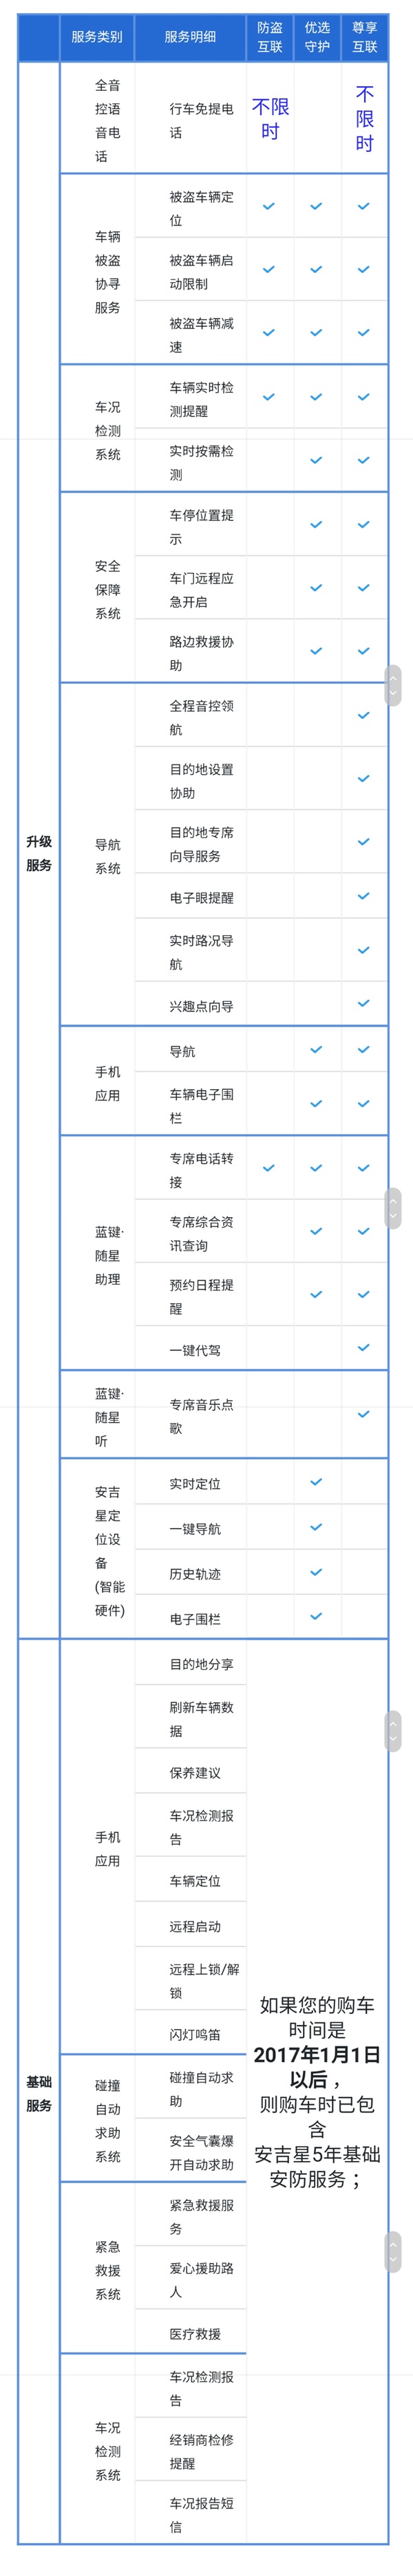Image resolution: width=413 pixels, height=2576 pixels.
Task: Select 尊享互联 checkmark in 一键代驾 row
Action: point(364,1348)
